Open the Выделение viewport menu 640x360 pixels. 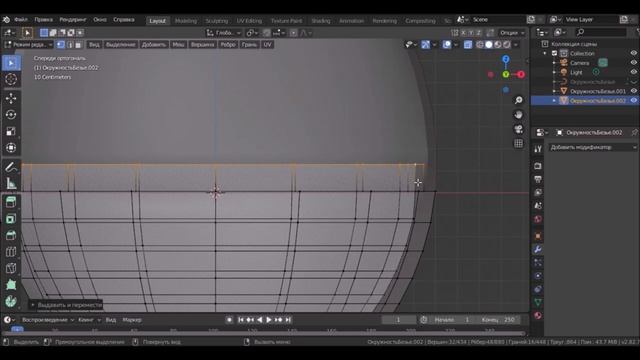(120, 44)
